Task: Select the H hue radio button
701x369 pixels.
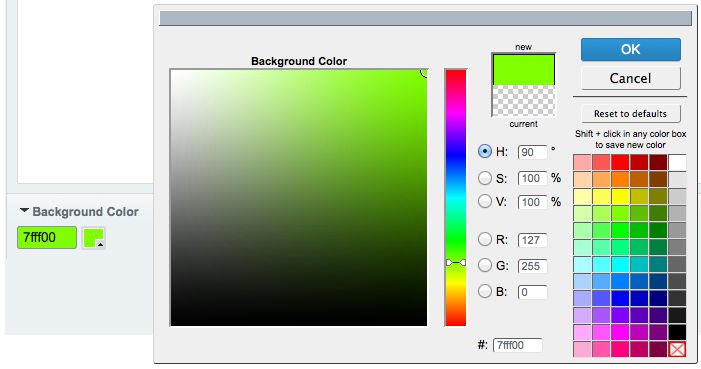Action: (485, 151)
